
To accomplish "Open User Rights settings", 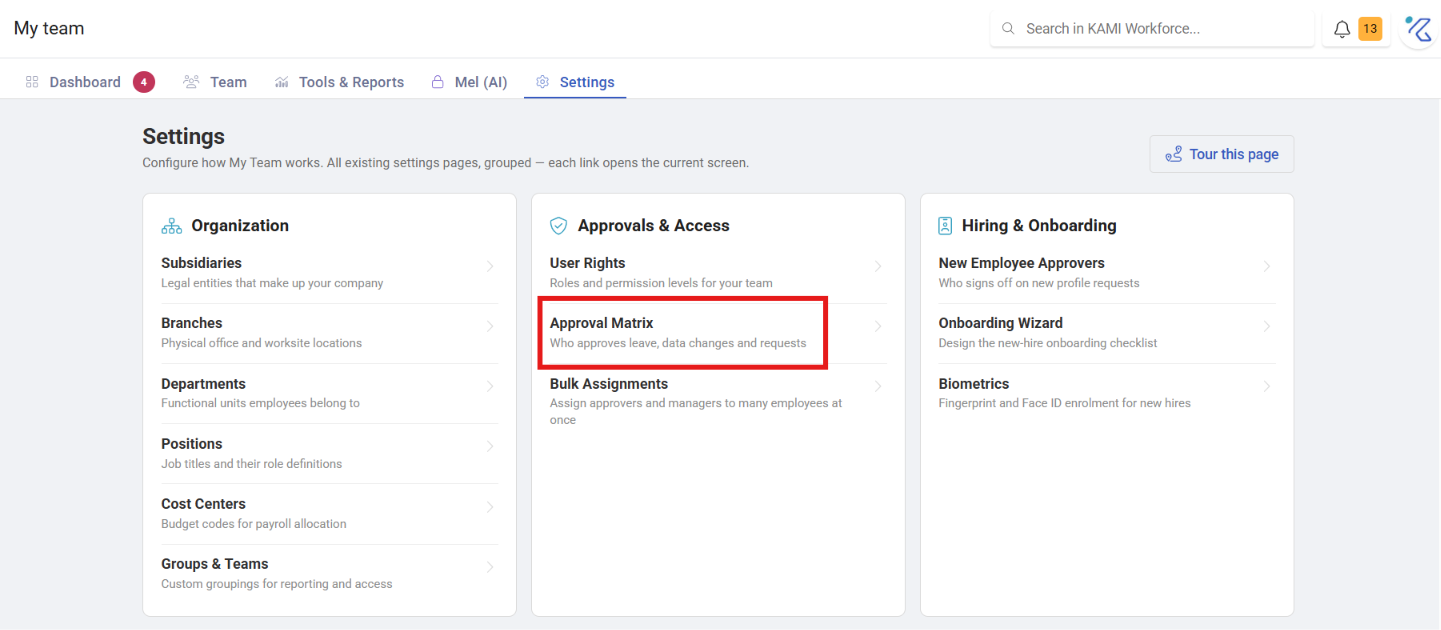I will pos(718,272).
